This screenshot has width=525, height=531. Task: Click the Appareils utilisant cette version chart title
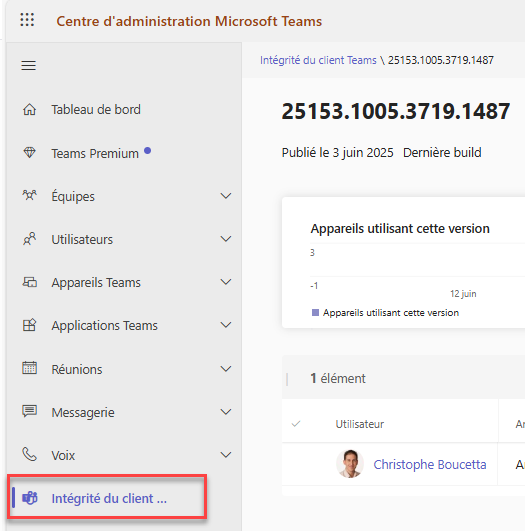click(400, 229)
